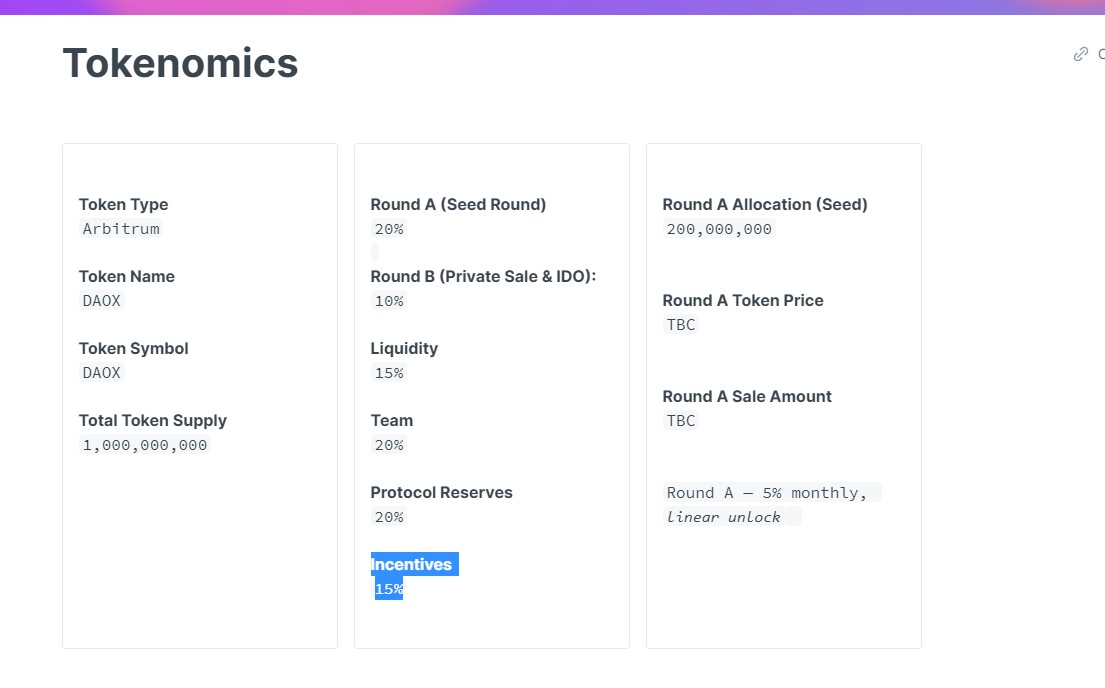Click the 1,000,000,000 total supply value

(x=145, y=445)
